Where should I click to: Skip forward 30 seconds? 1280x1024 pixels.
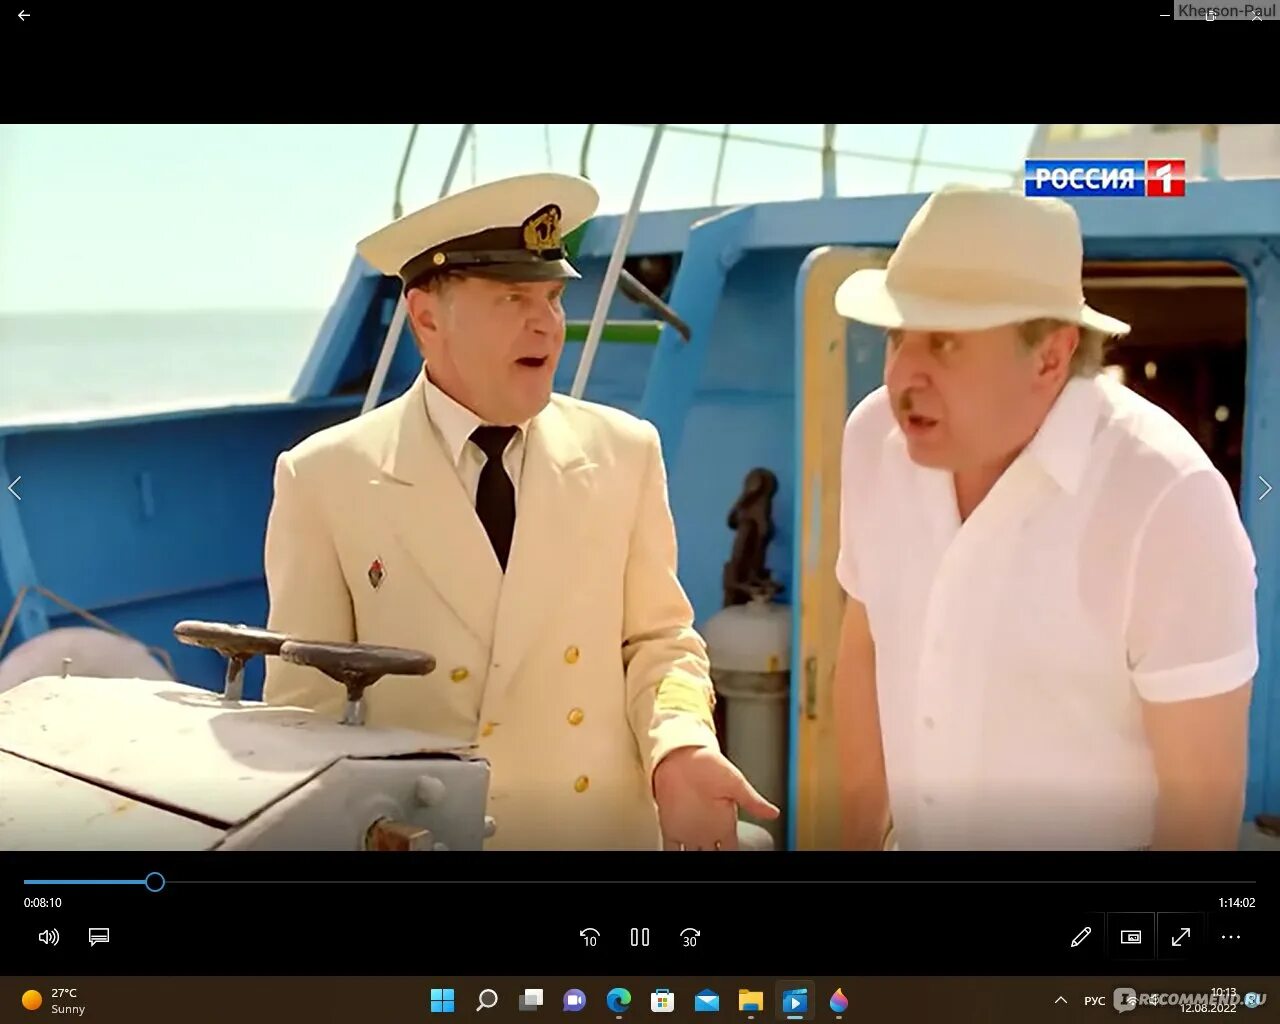tap(690, 937)
